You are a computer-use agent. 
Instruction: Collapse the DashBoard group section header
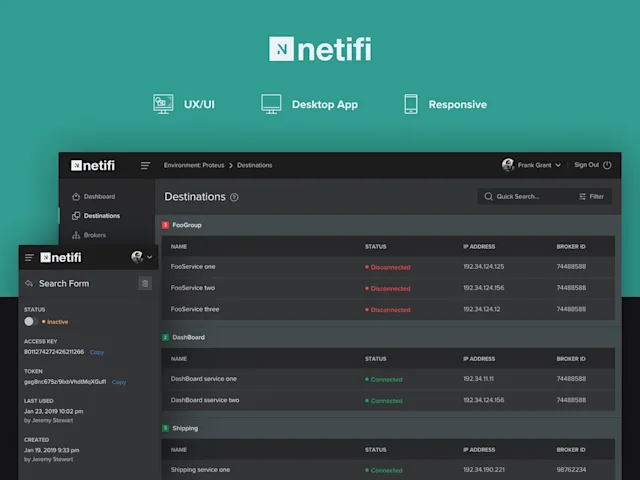(388, 337)
